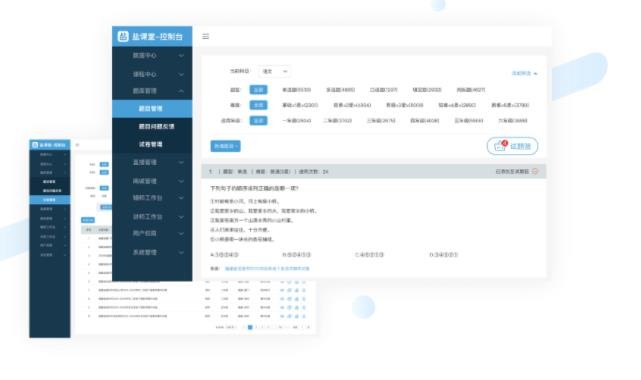Select the blue 全部 tag in difficulty row

[x=258, y=105]
